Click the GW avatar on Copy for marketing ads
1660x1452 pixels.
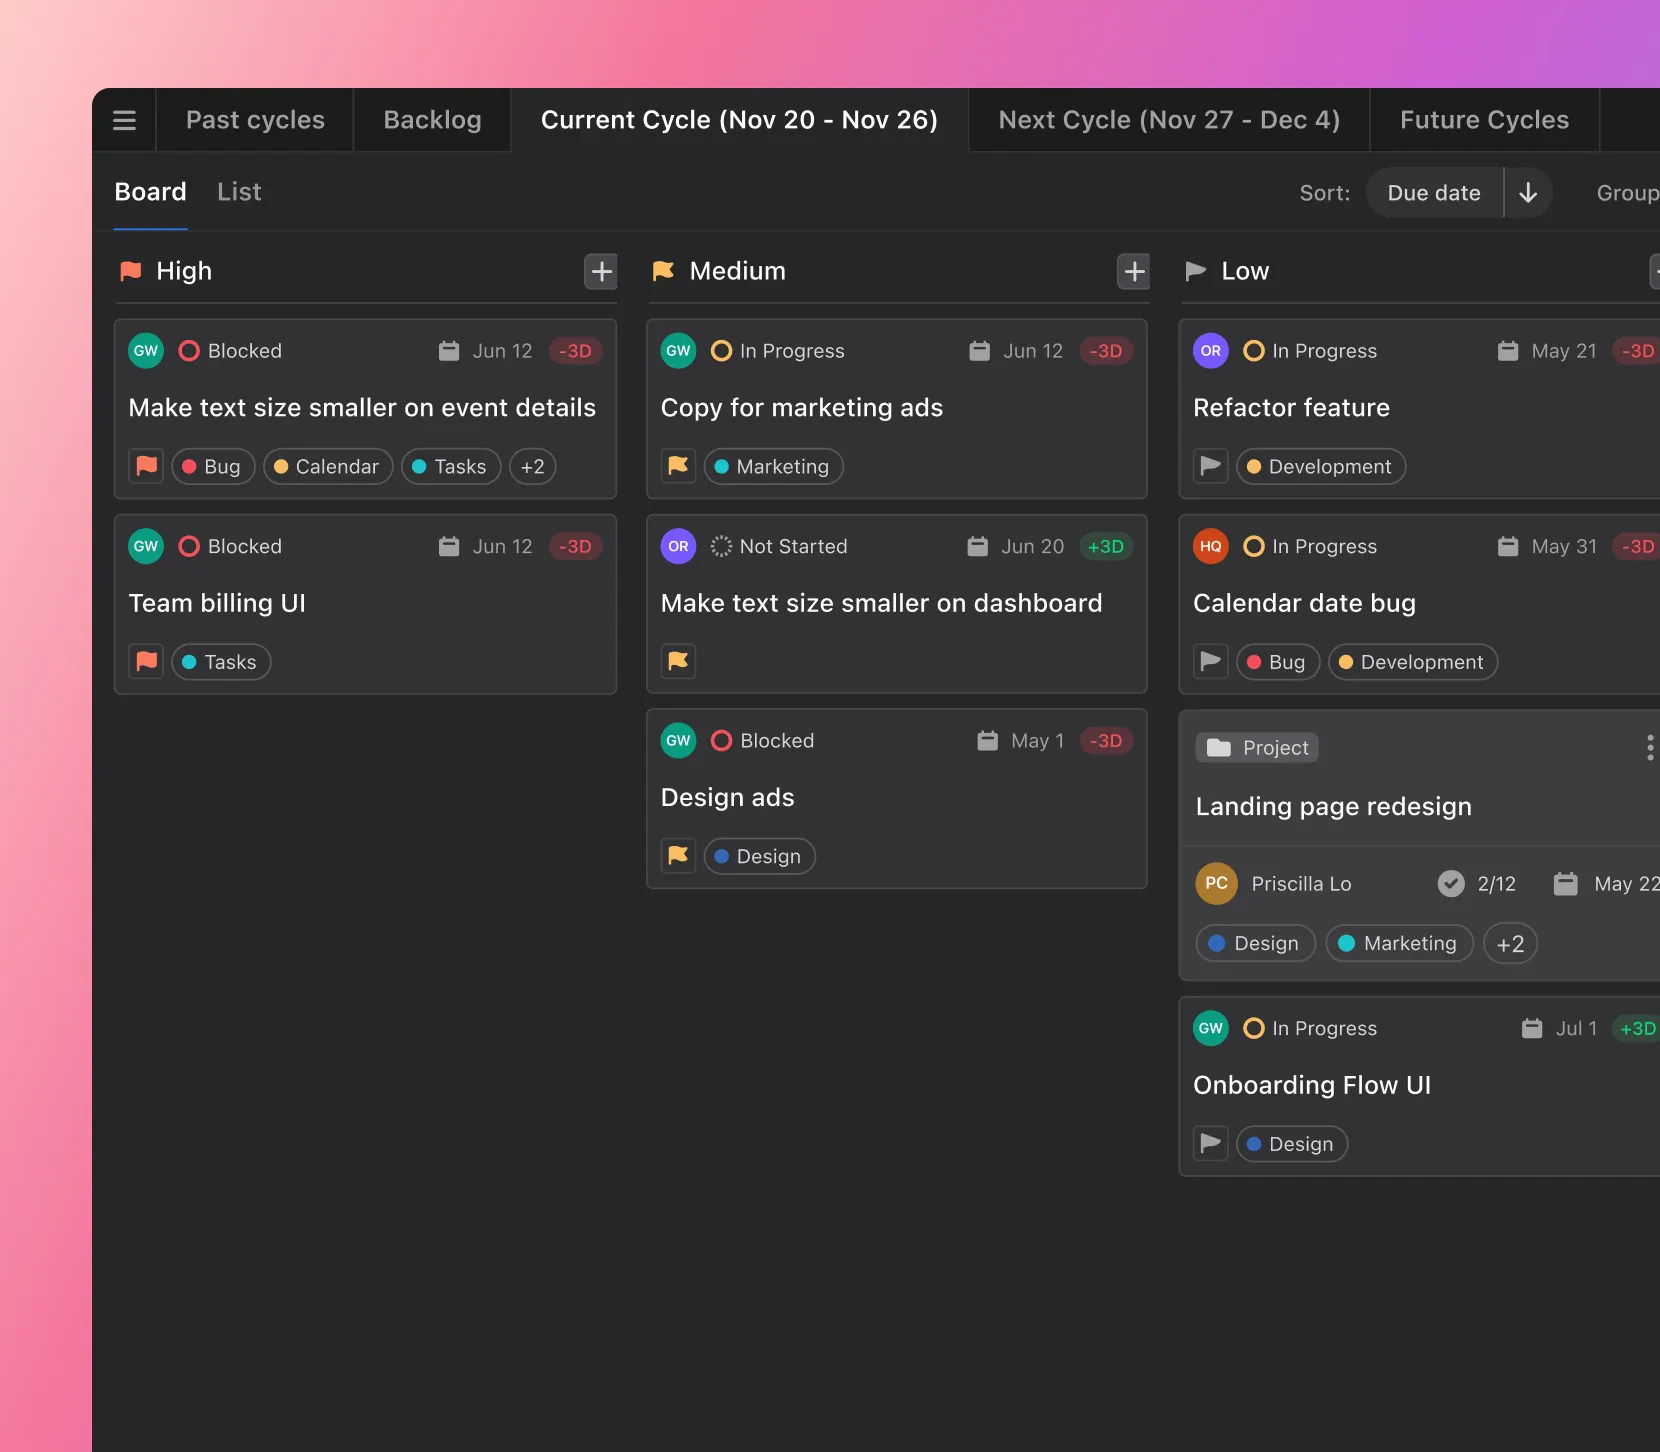point(678,351)
